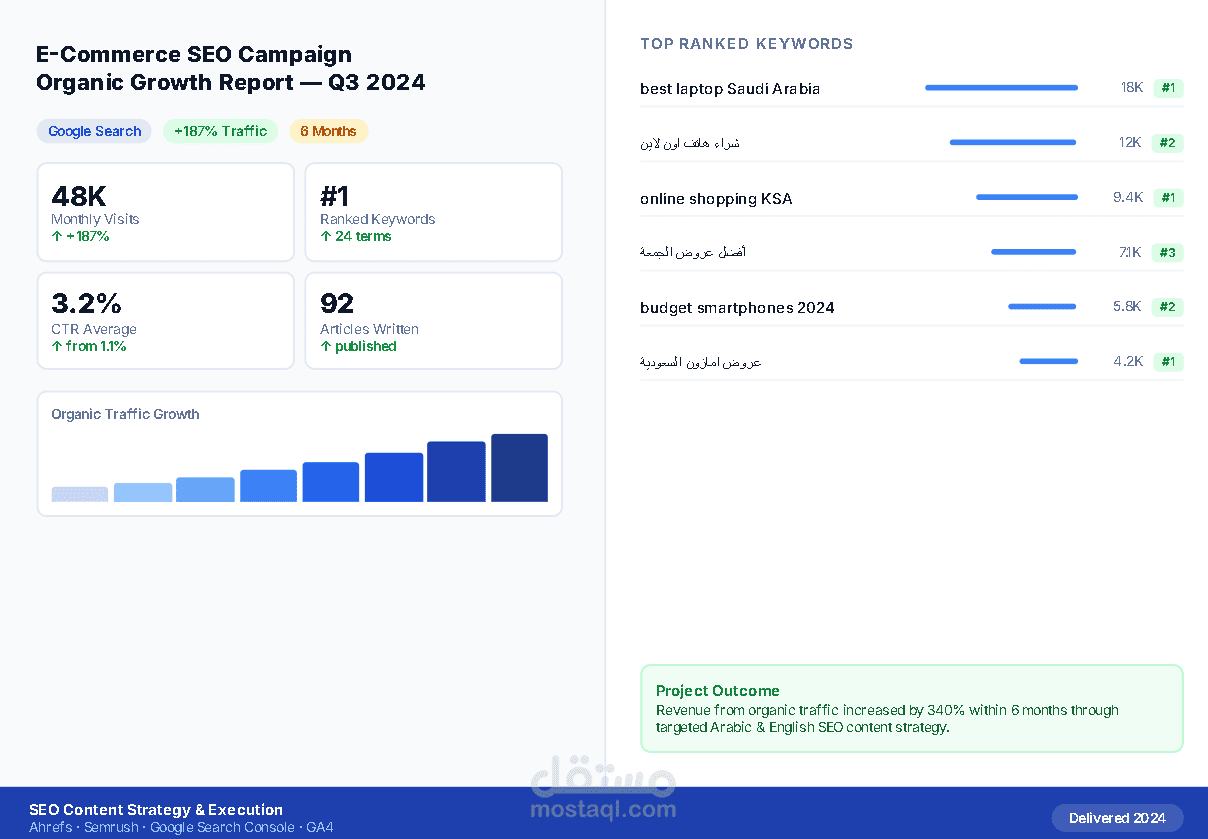1208x839 pixels.
Task: Select the lightest, shortest bar in traffic chart
Action: [x=80, y=494]
